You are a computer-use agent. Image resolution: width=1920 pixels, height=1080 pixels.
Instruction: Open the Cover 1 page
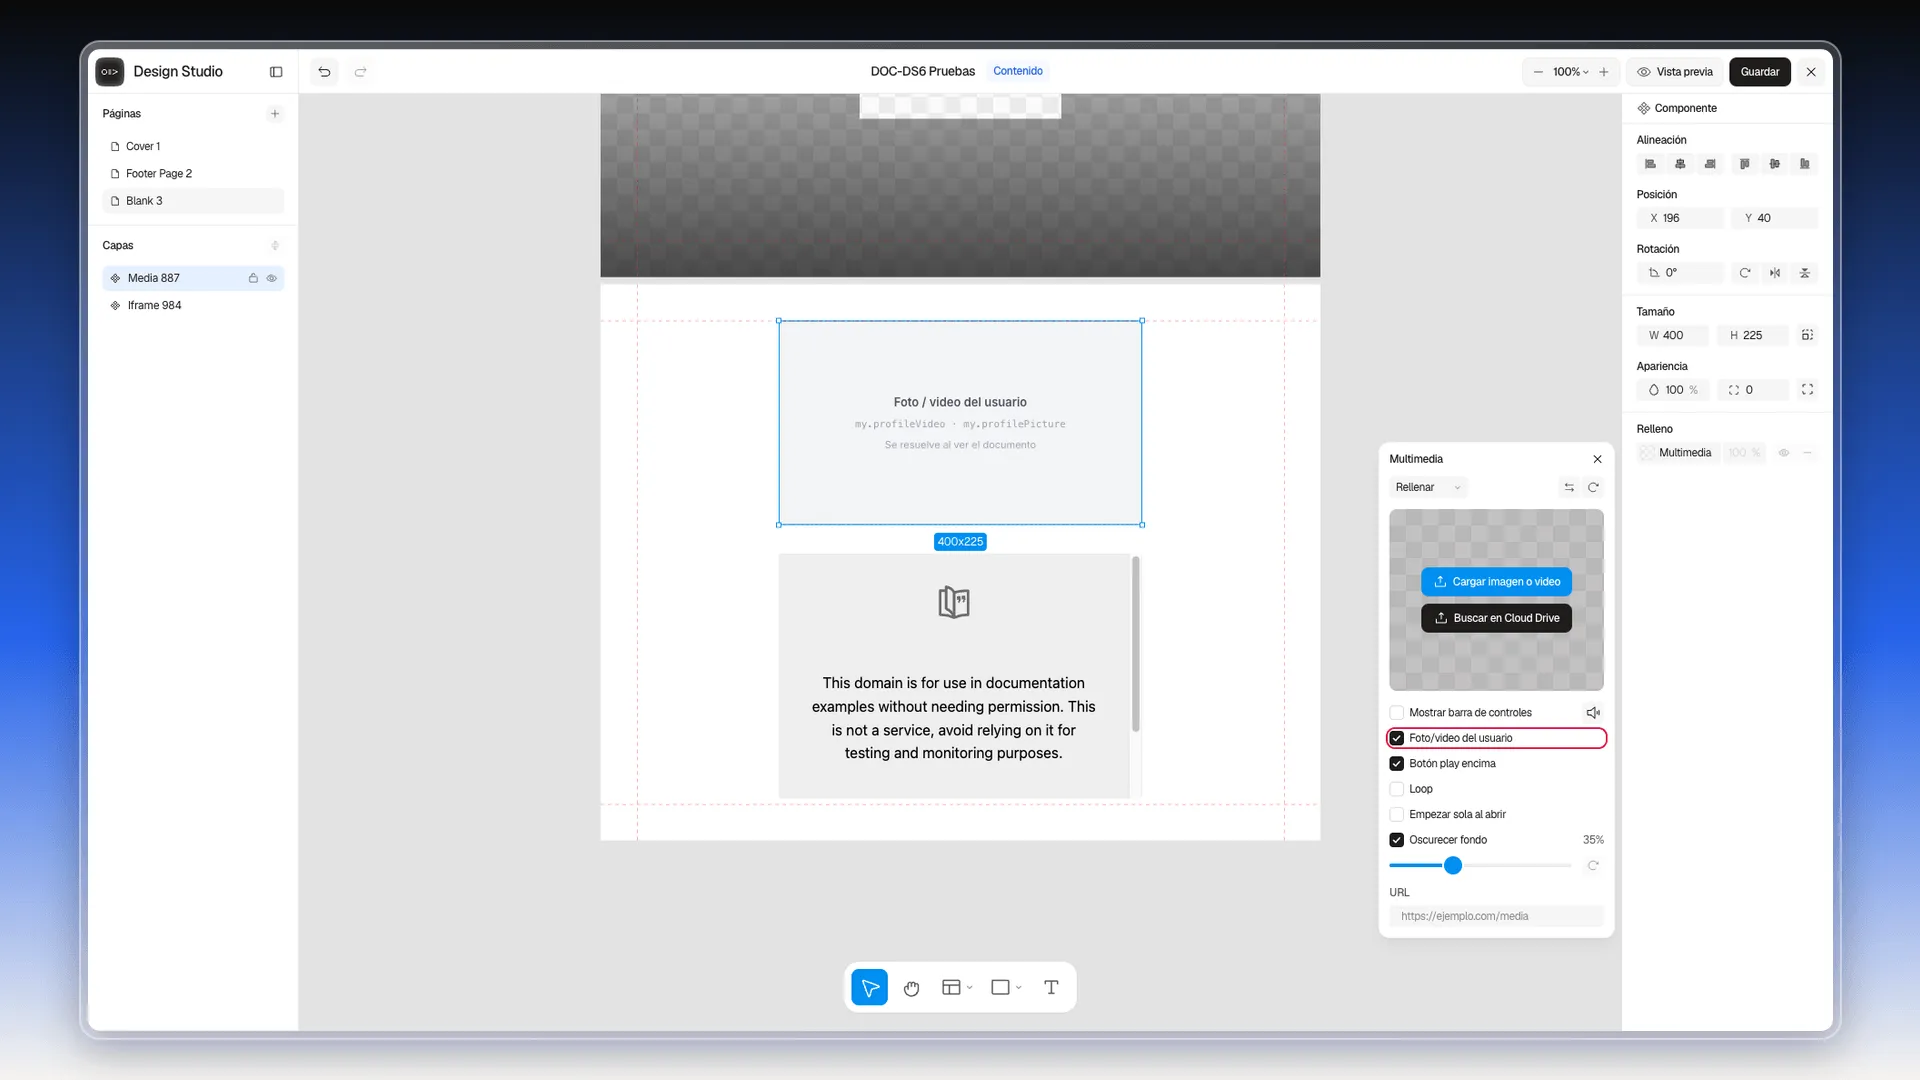pyautogui.click(x=193, y=147)
